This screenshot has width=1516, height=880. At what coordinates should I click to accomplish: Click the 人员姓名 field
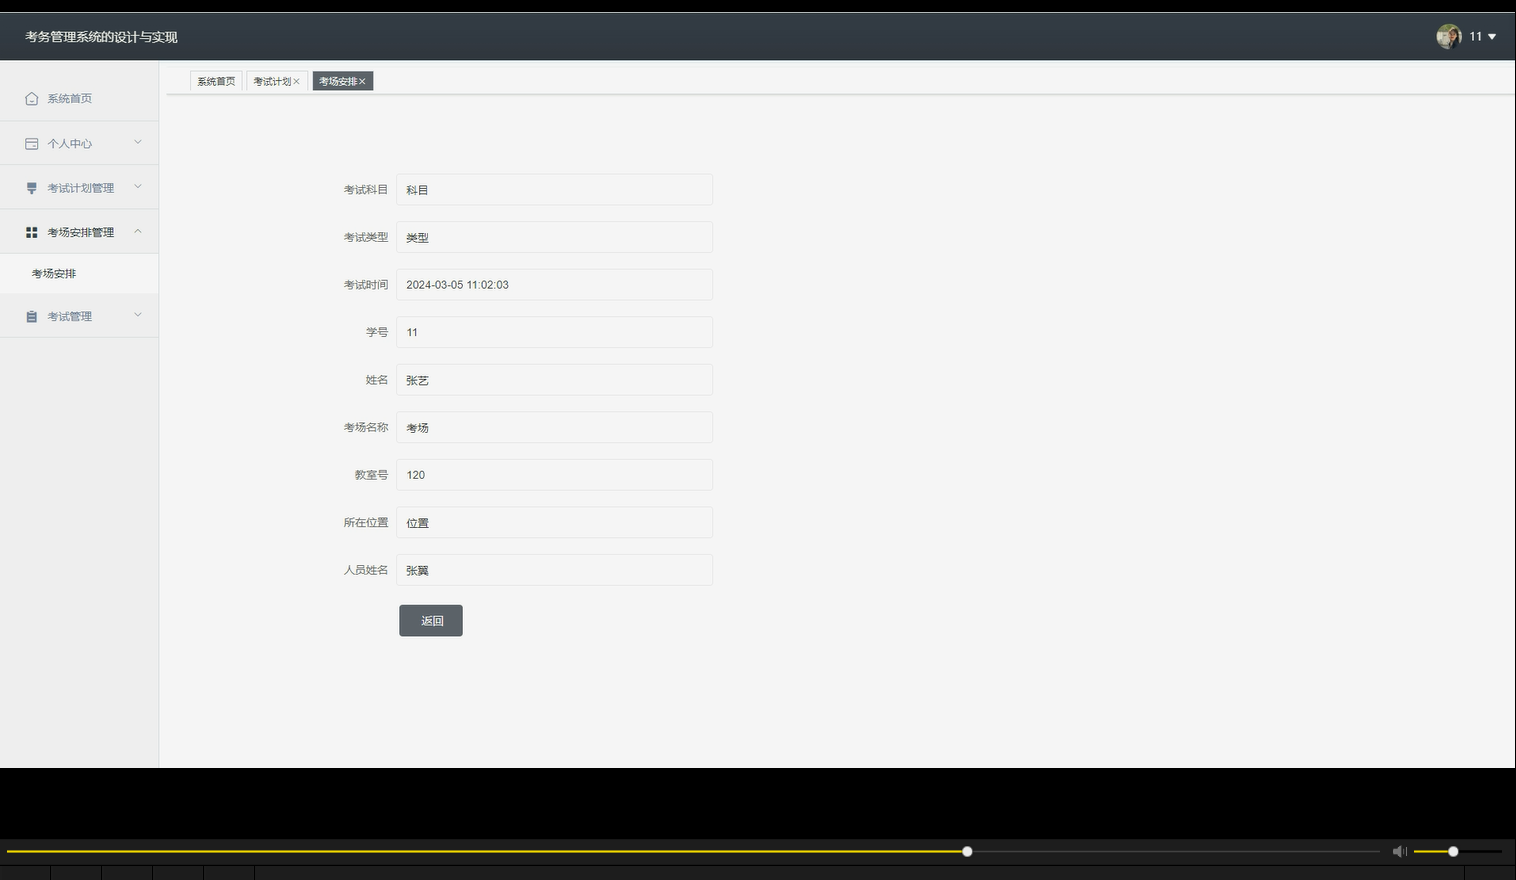554,570
